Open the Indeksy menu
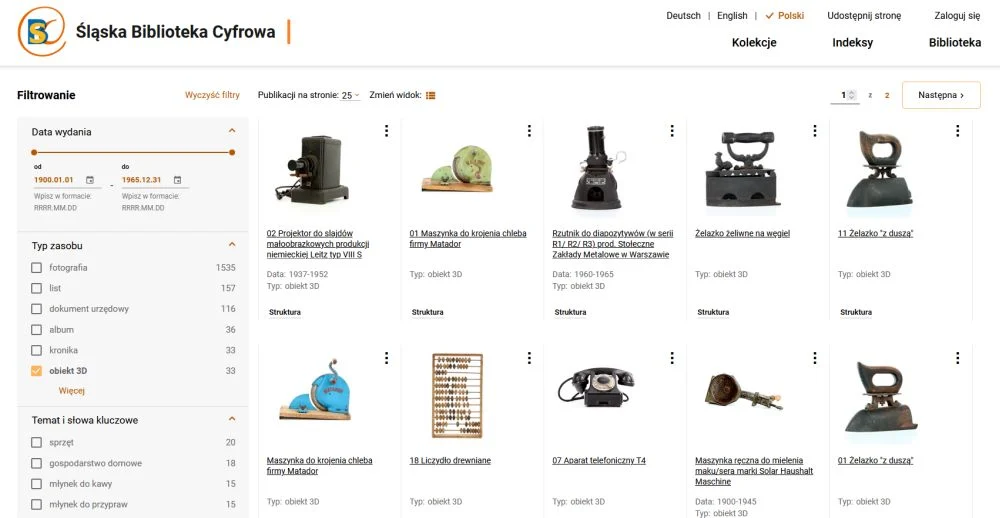 pos(853,43)
